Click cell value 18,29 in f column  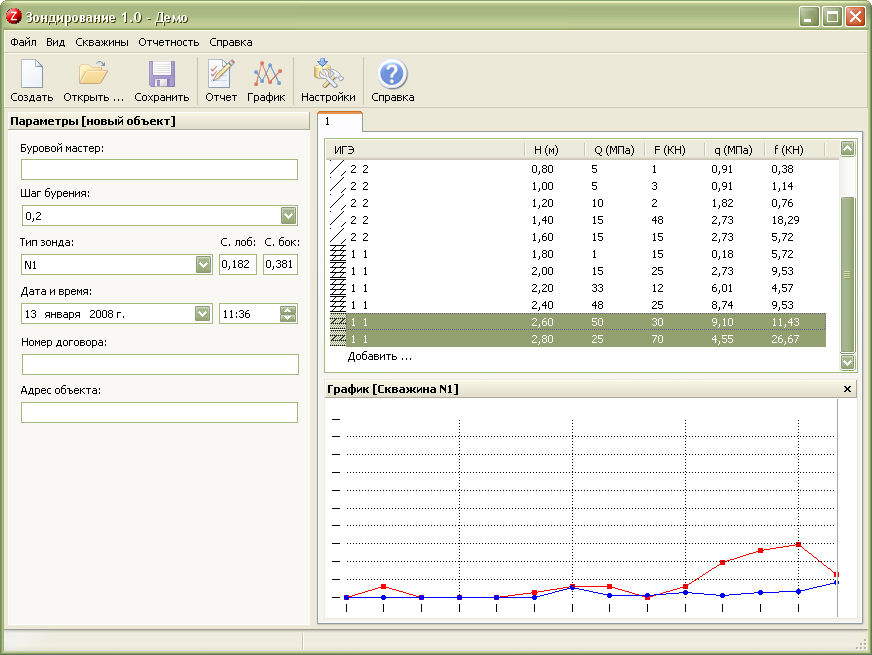click(785, 220)
